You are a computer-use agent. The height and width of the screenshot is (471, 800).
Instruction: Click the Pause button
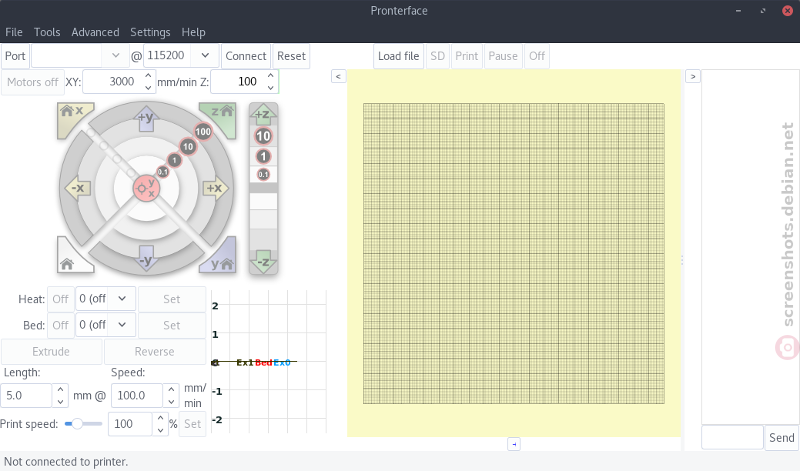[503, 56]
